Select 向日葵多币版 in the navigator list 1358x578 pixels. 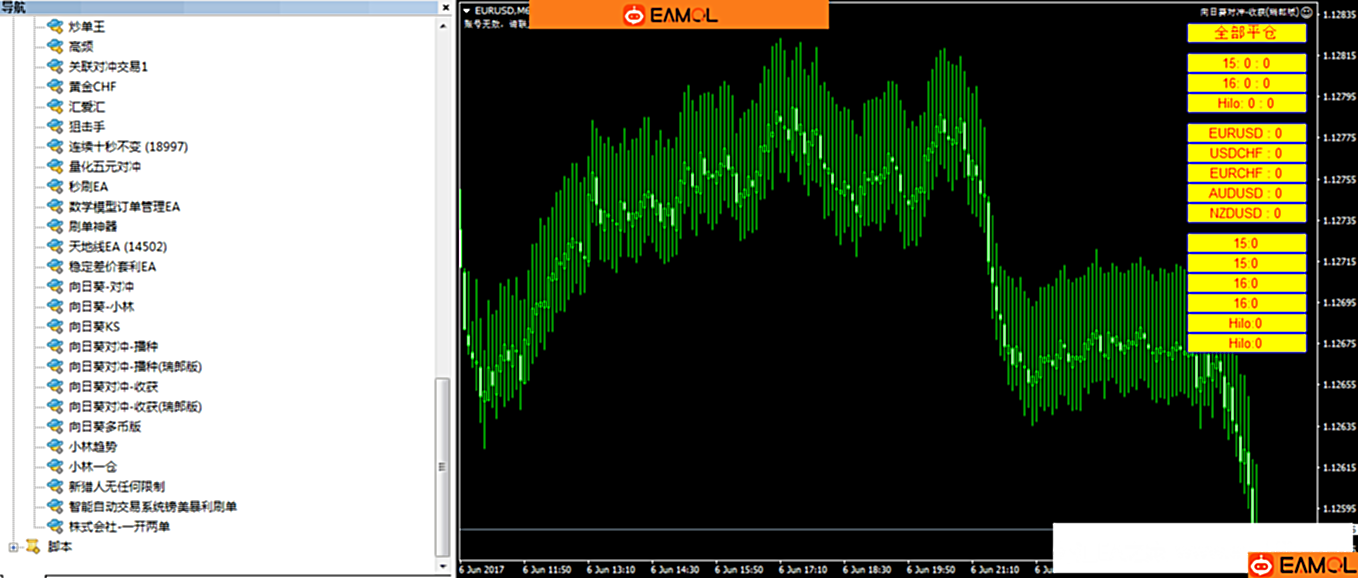(x=104, y=427)
